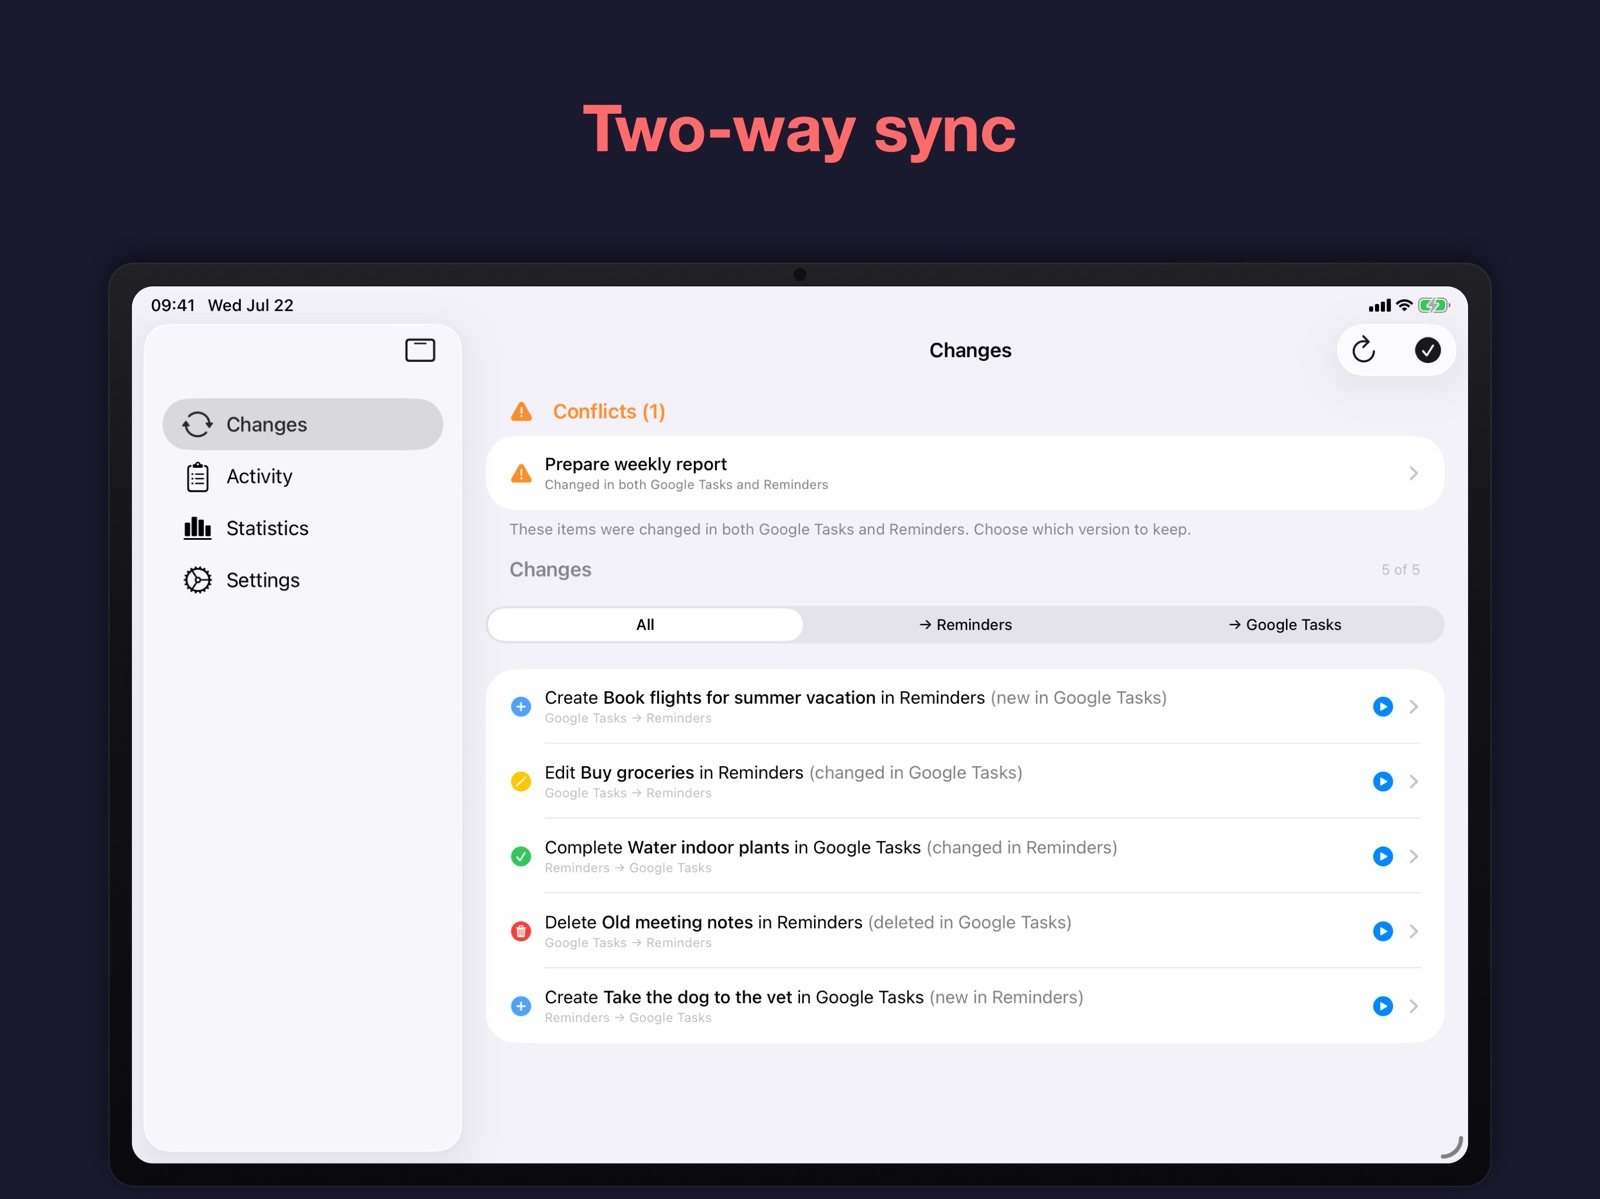Run sync for Edit Buy groceries
The height and width of the screenshot is (1199, 1600).
(x=1383, y=782)
